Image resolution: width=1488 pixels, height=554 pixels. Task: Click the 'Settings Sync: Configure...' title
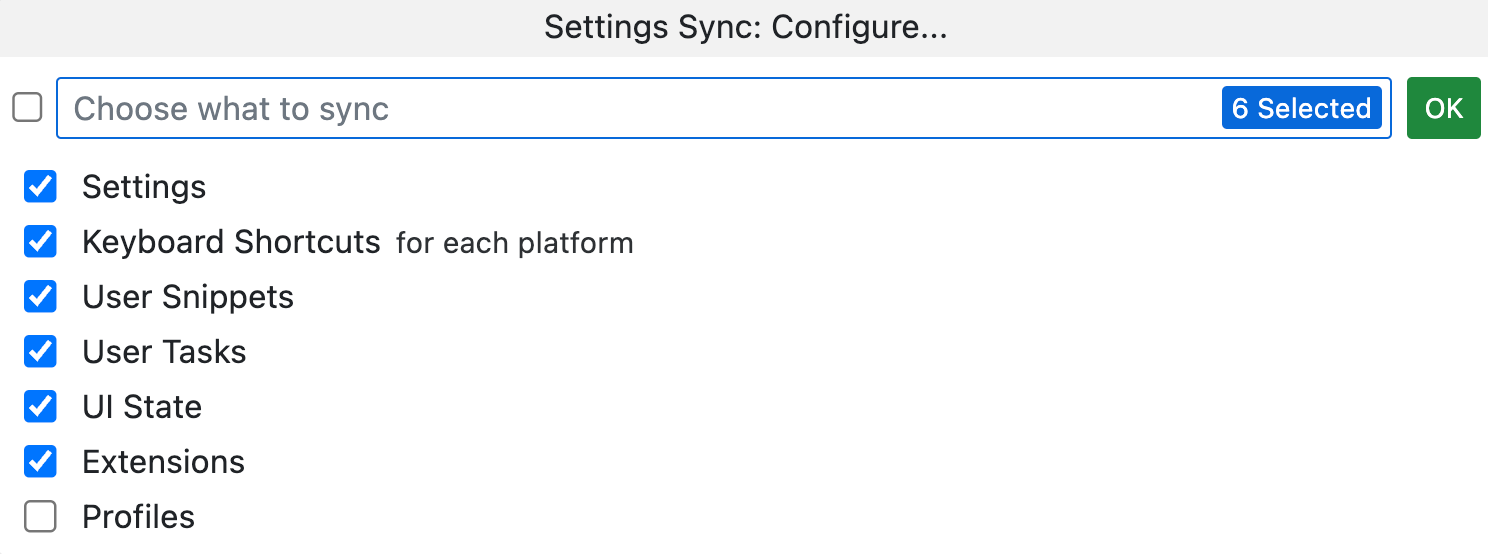click(745, 27)
